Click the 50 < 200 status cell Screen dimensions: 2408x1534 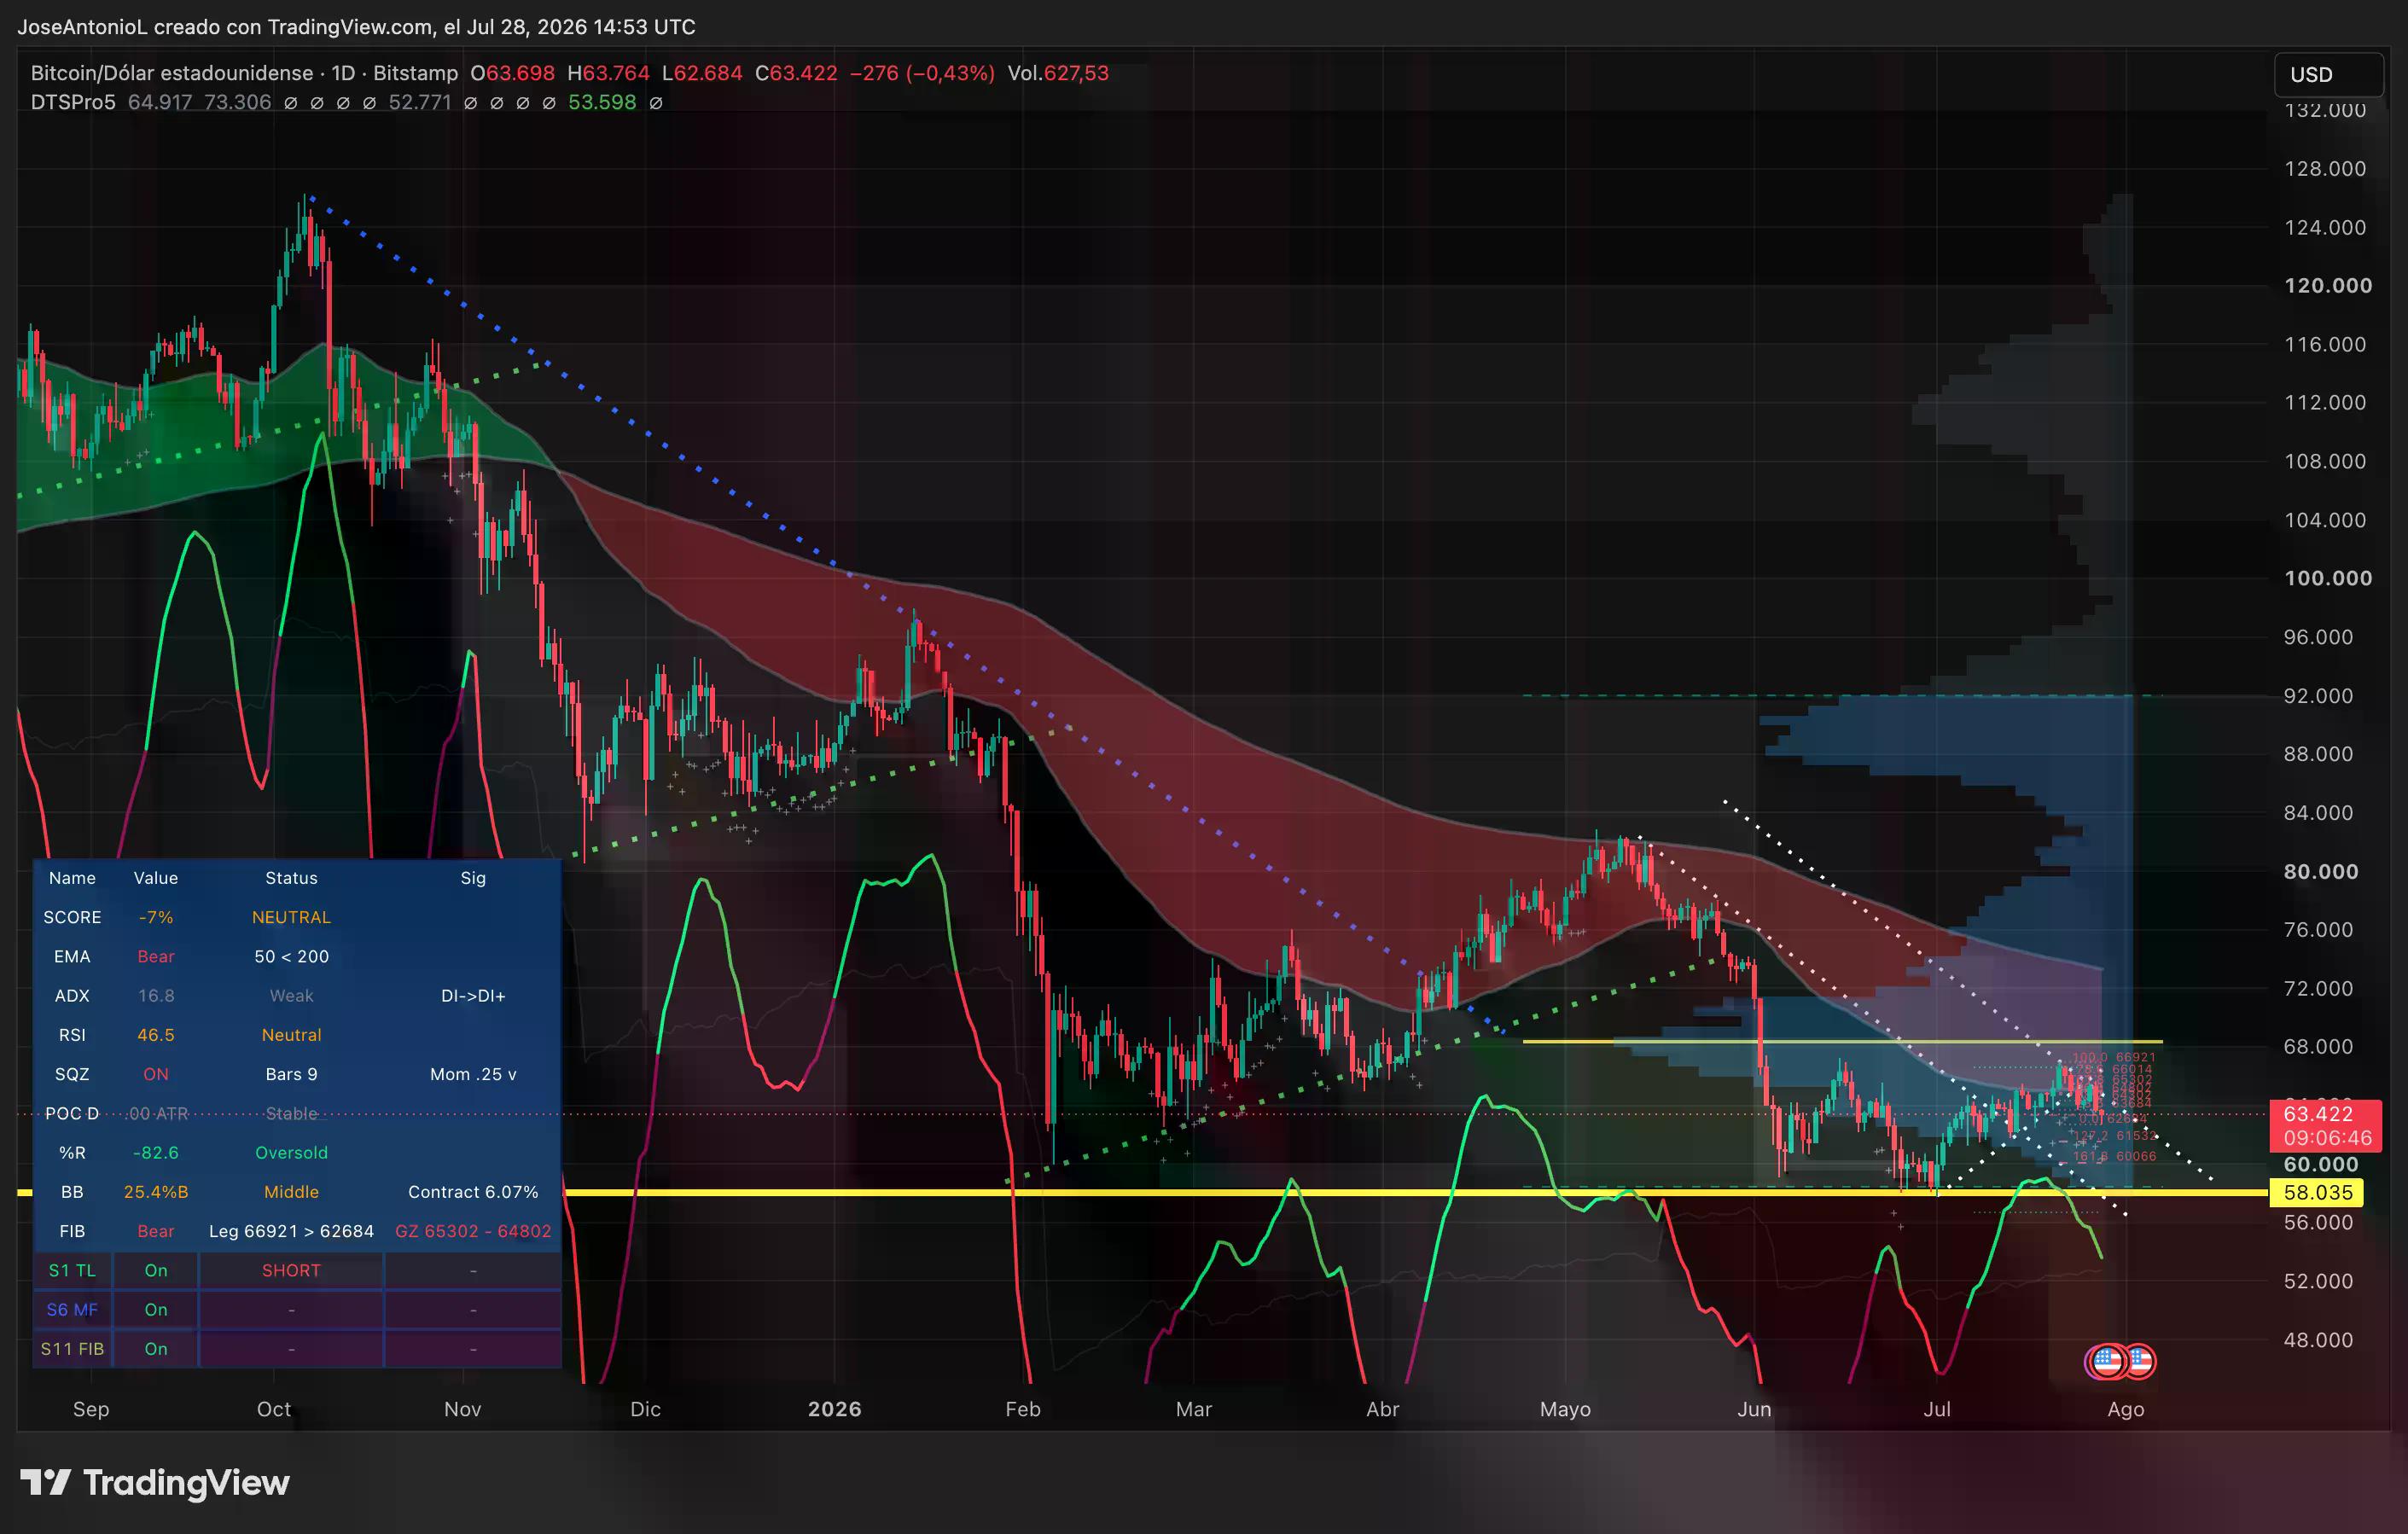[x=291, y=956]
